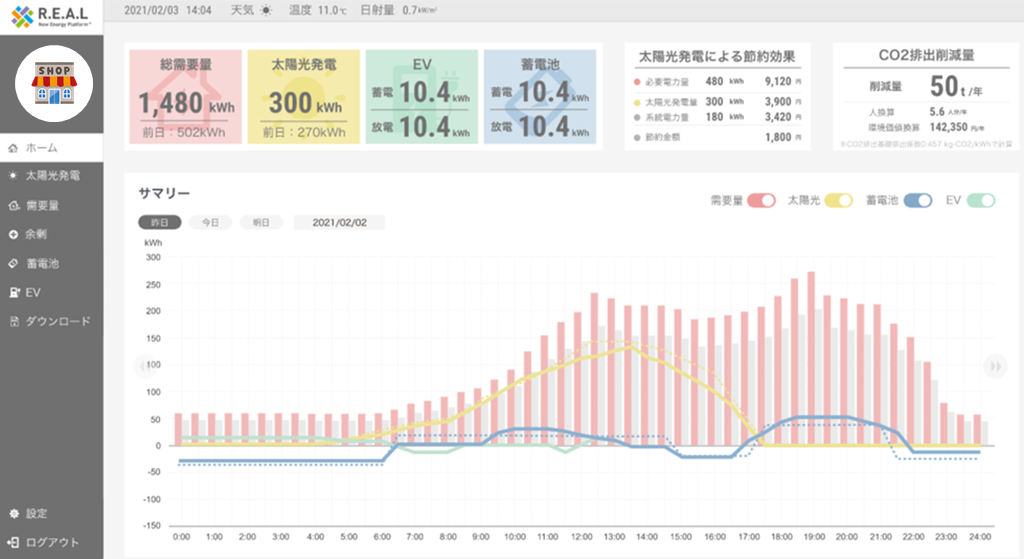
Task: Click the R.E.A.L logo icon
Action: [x=21, y=16]
